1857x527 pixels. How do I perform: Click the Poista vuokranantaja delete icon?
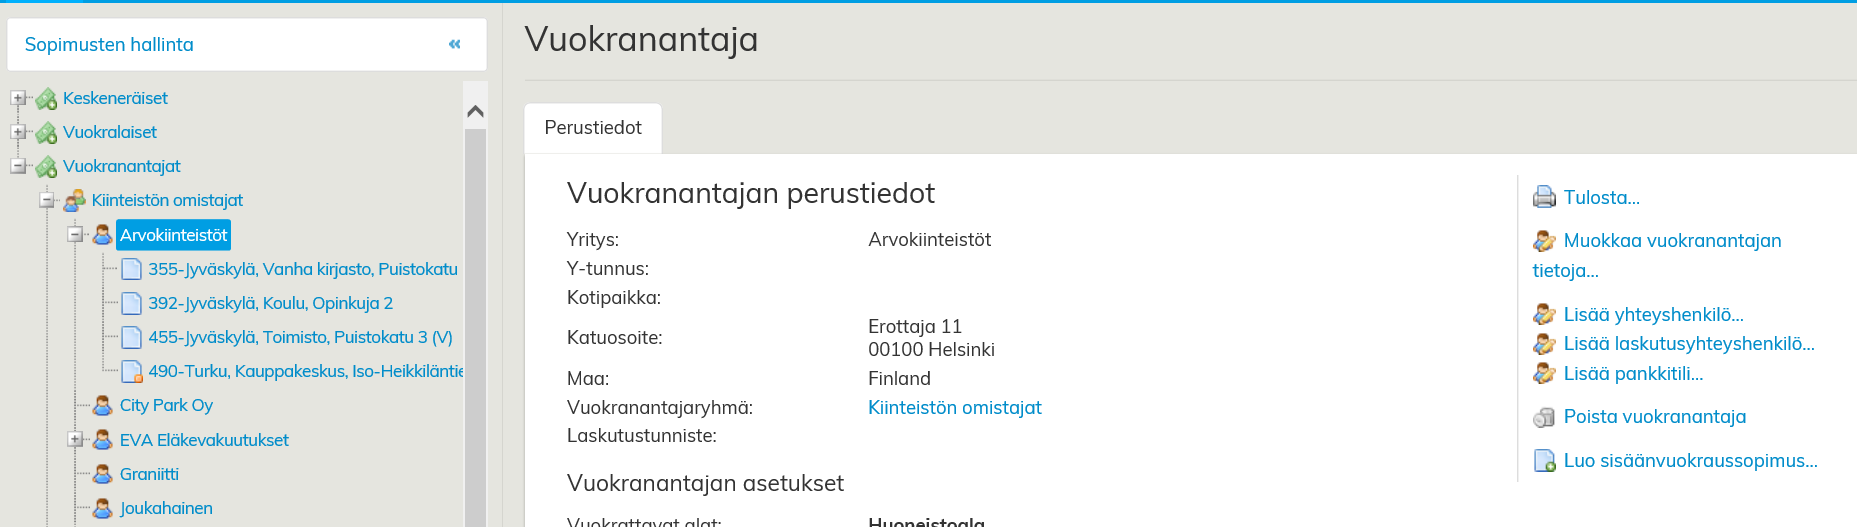(x=1544, y=417)
